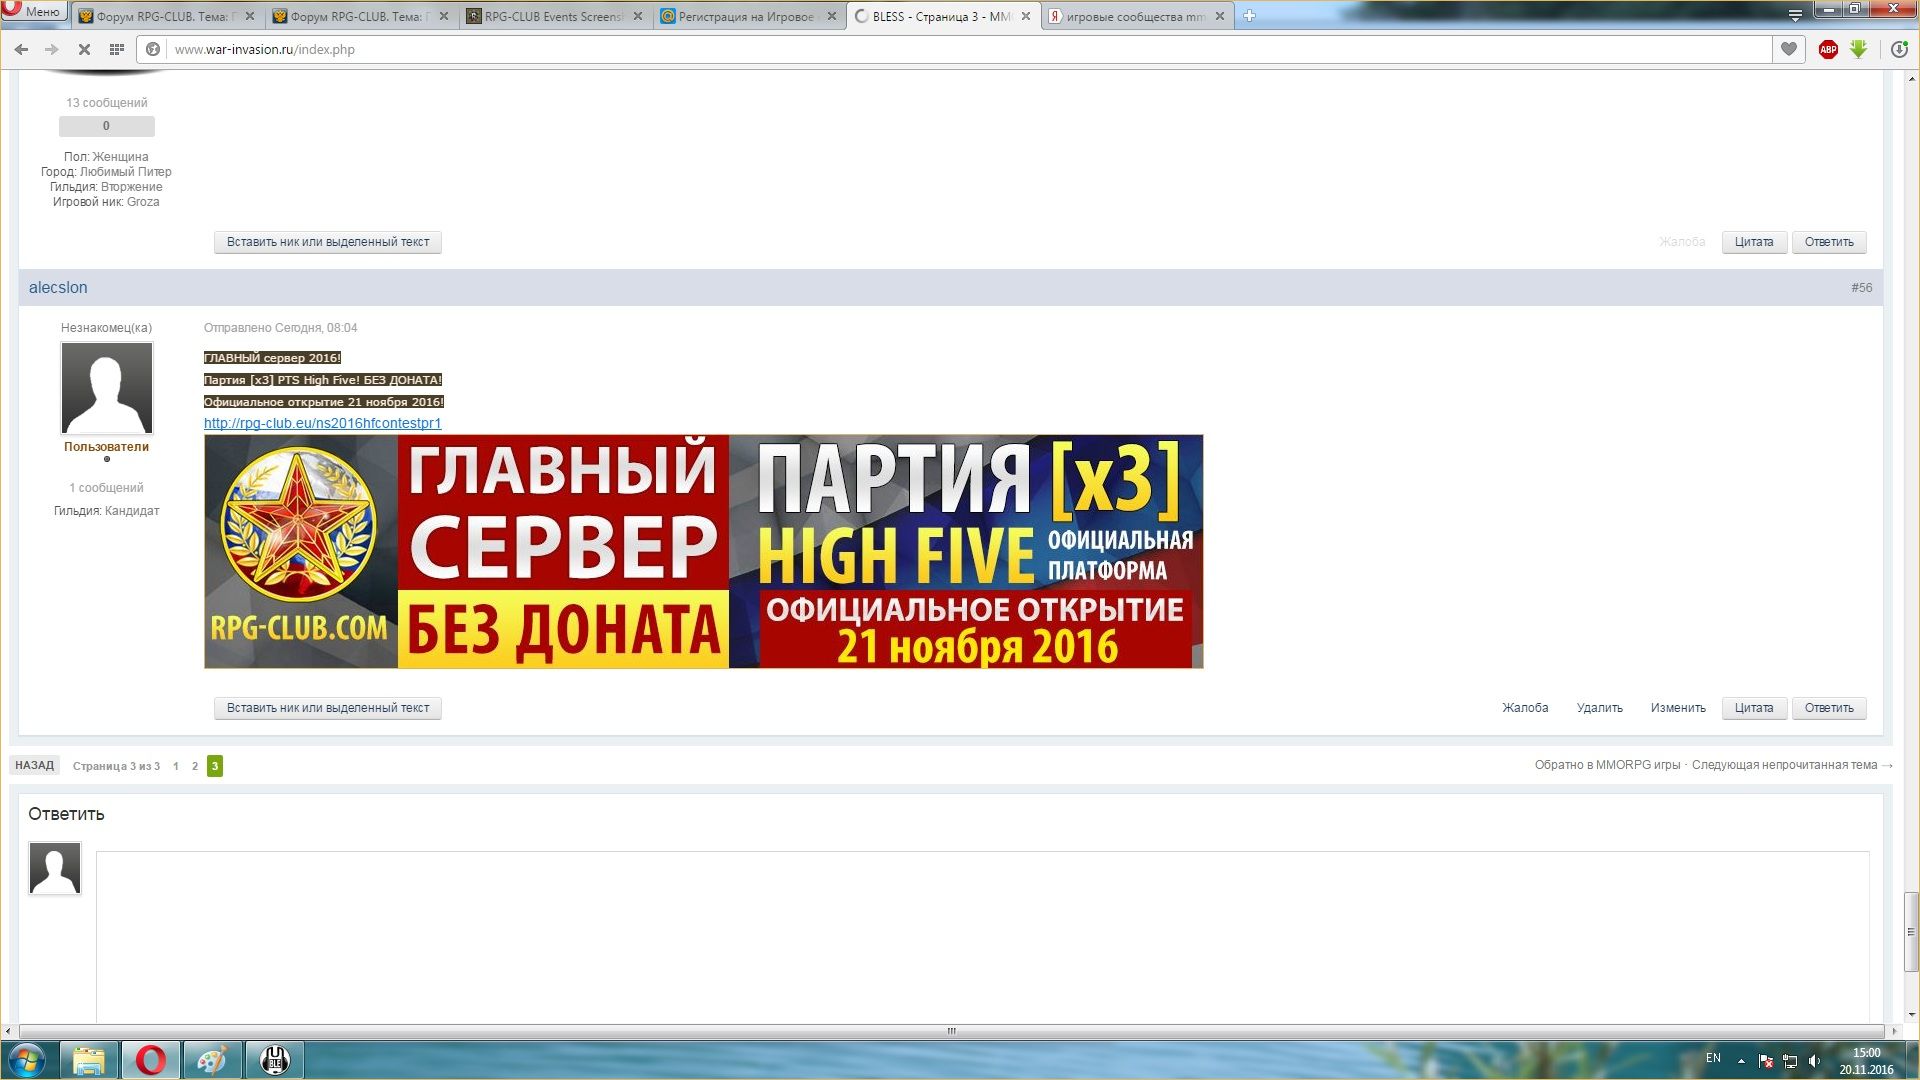The image size is (1920, 1080).
Task: Open the green download arrow extension
Action: point(1858,49)
